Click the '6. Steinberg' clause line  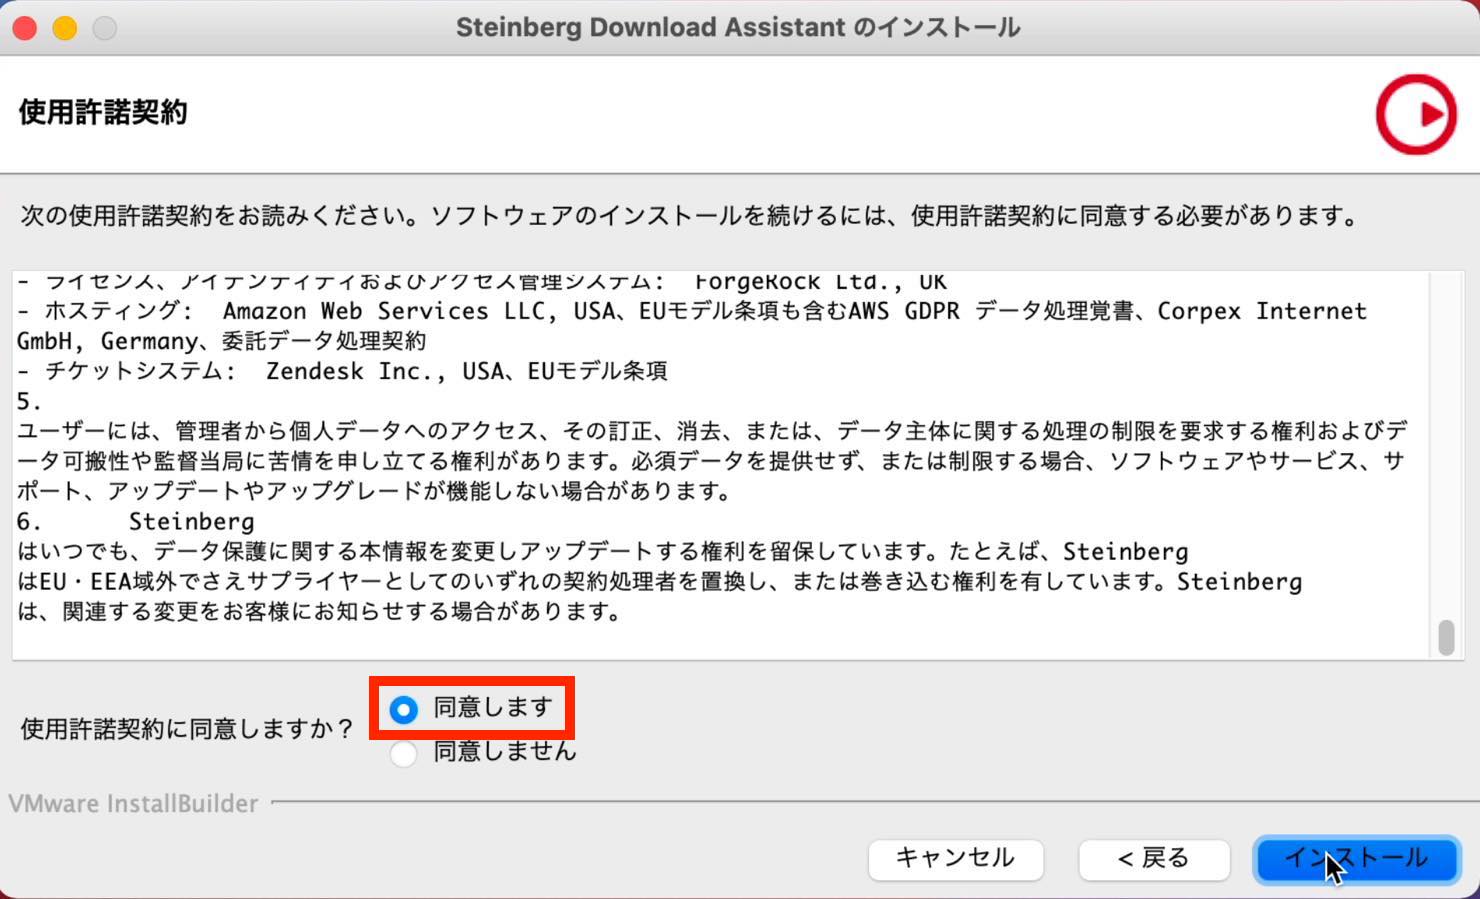point(135,521)
